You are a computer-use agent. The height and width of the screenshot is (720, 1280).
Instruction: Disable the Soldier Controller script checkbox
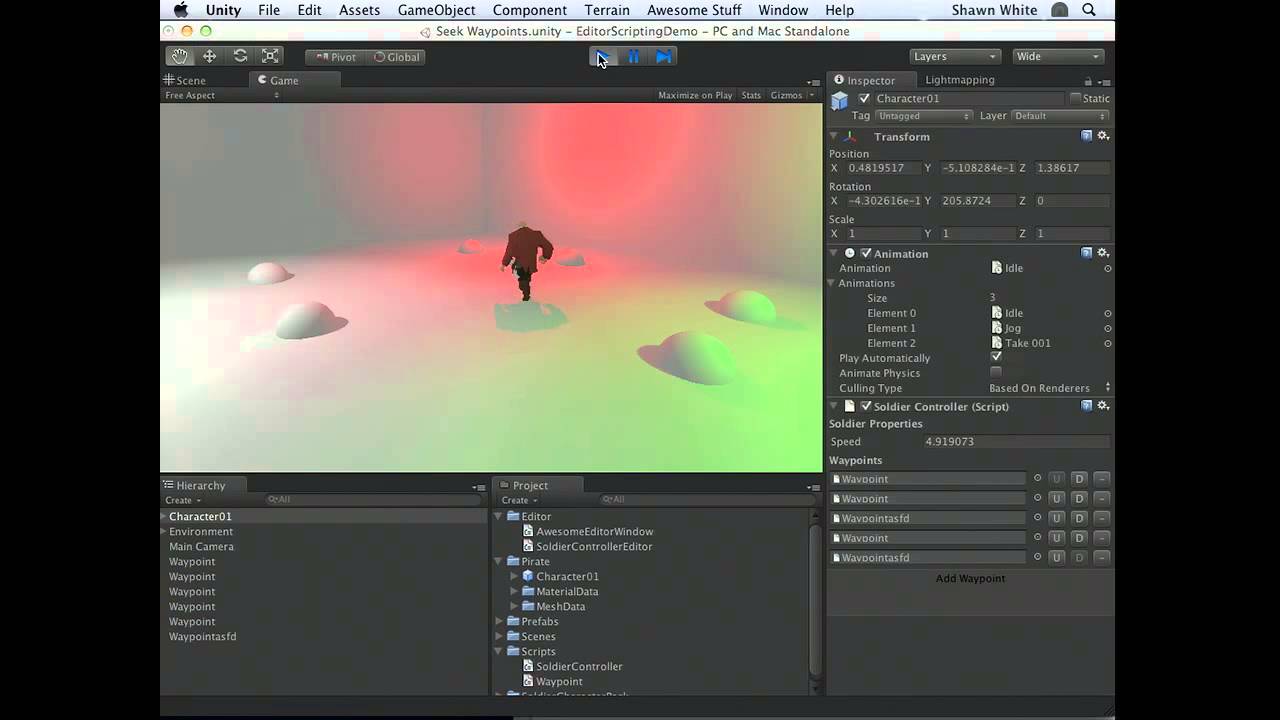[x=866, y=406]
